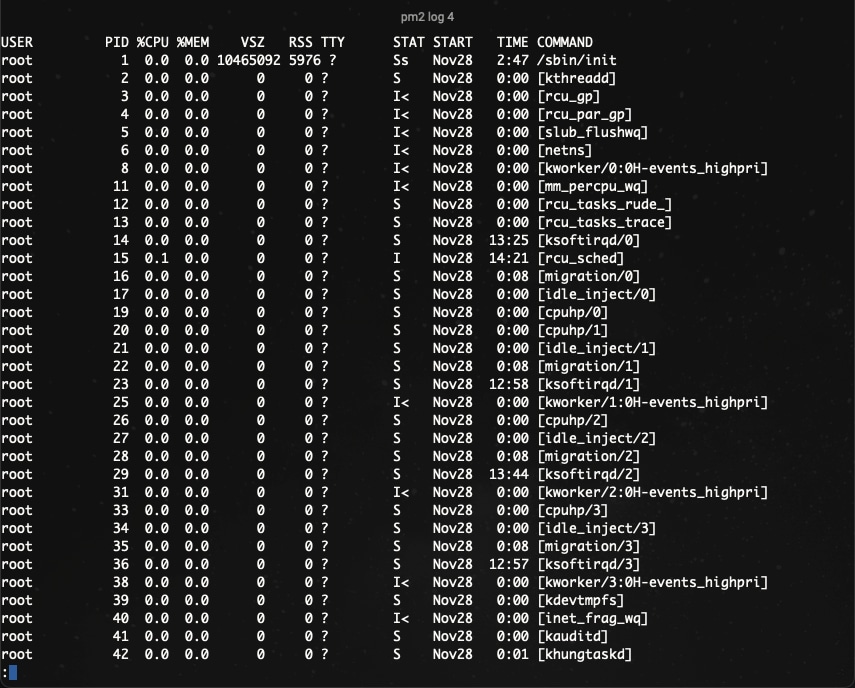Click the USER column header
Image resolution: width=855 pixels, height=688 pixels.
(x=17, y=42)
